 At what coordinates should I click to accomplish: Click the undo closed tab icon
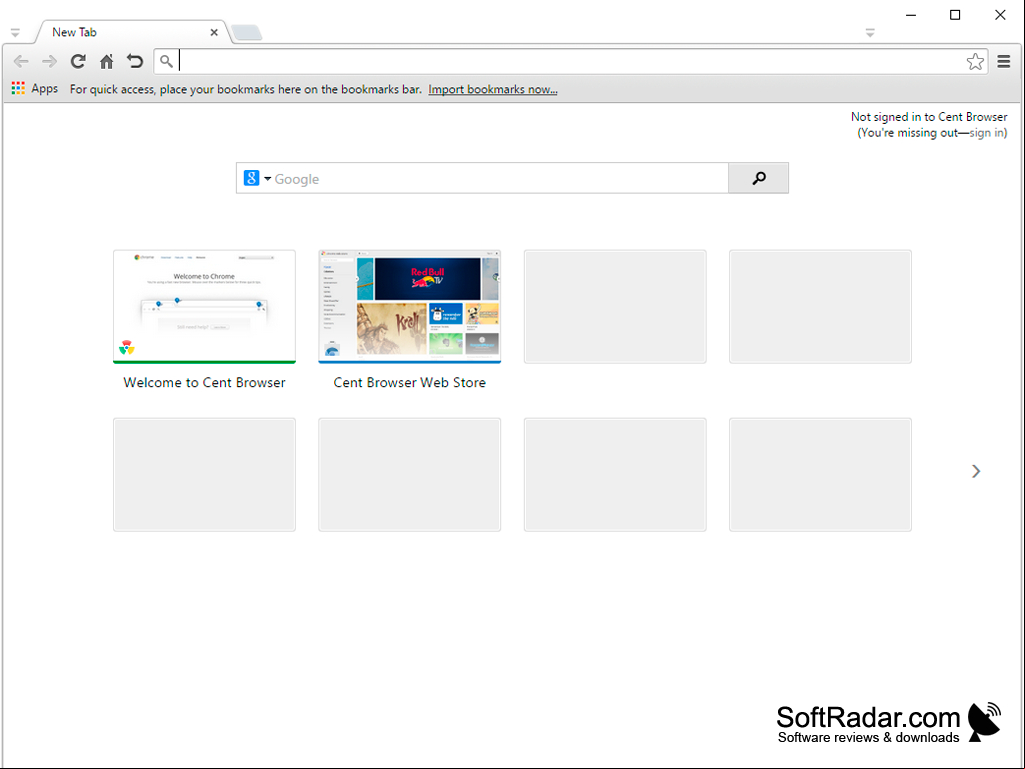(x=135, y=61)
